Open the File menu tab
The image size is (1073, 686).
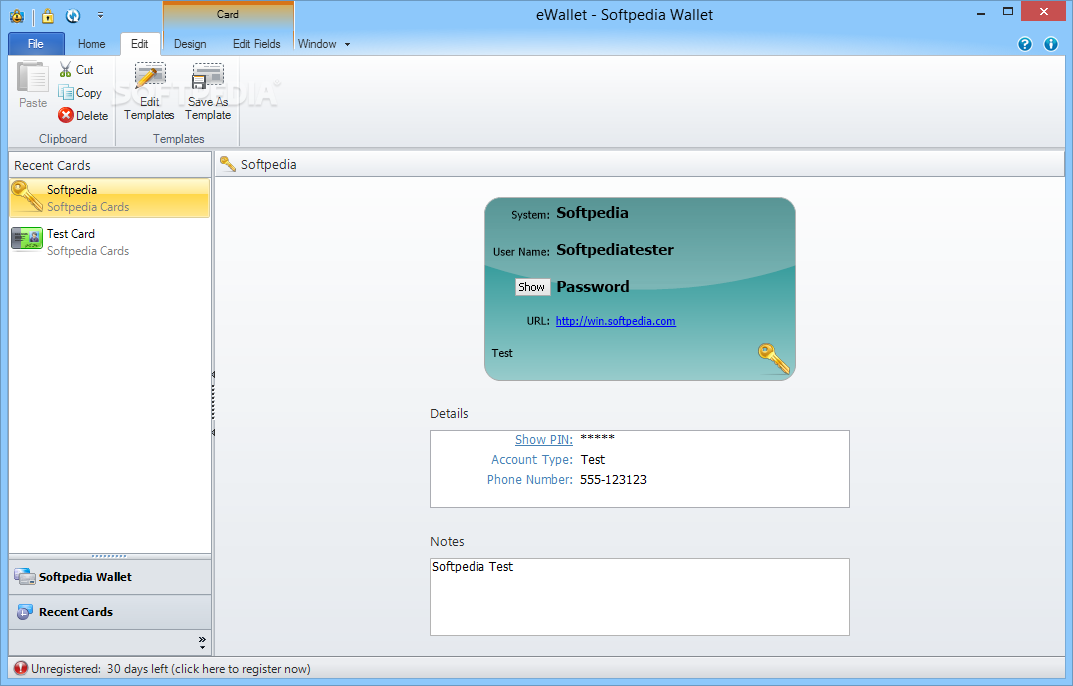36,44
